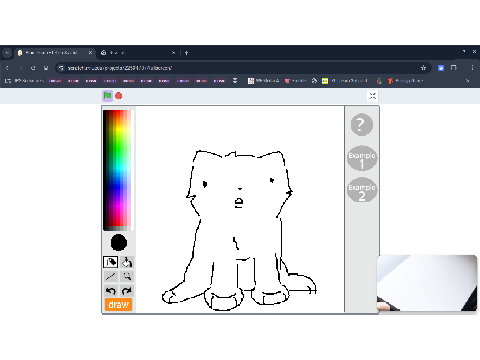Open the question mark help button

pyautogui.click(x=362, y=125)
